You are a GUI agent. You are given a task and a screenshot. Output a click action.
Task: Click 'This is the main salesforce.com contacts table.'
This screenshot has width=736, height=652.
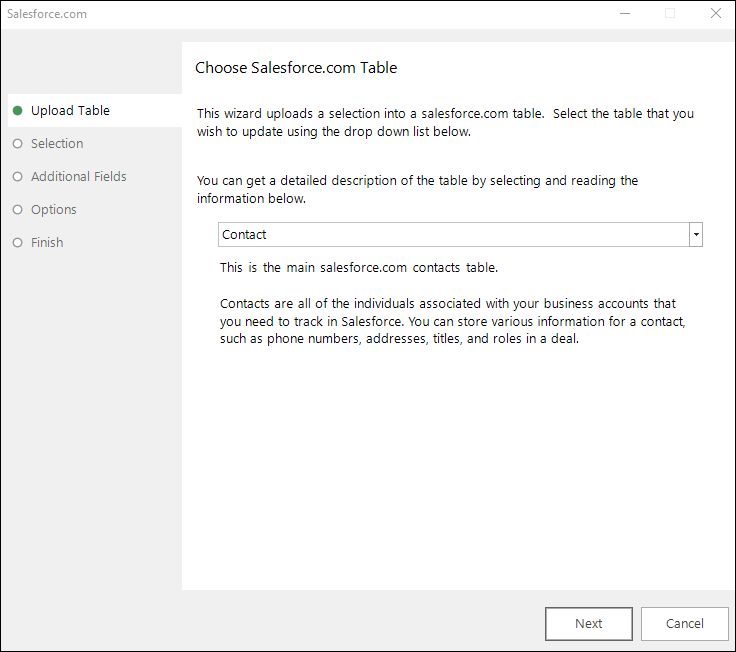click(x=359, y=268)
